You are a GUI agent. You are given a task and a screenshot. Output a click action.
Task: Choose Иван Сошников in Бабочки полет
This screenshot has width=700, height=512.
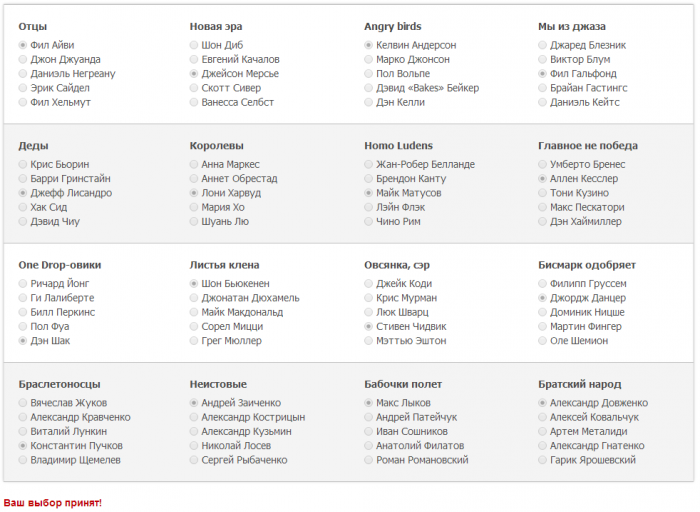coord(369,431)
